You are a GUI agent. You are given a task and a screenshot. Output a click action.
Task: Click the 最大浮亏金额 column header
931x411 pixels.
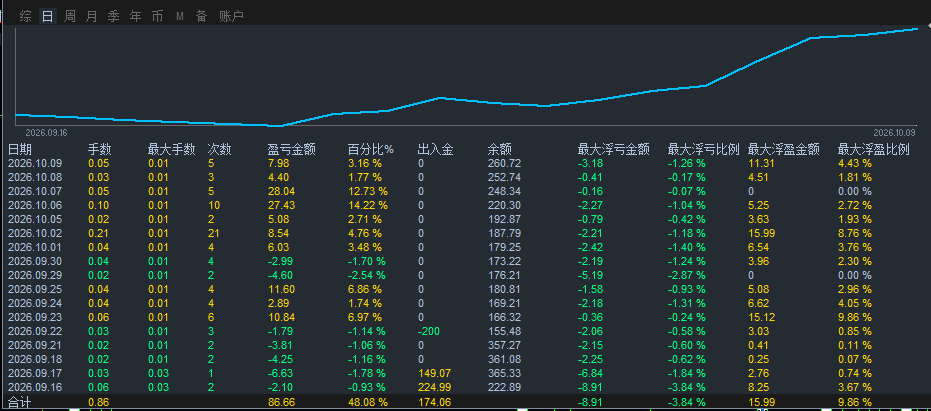(613, 150)
